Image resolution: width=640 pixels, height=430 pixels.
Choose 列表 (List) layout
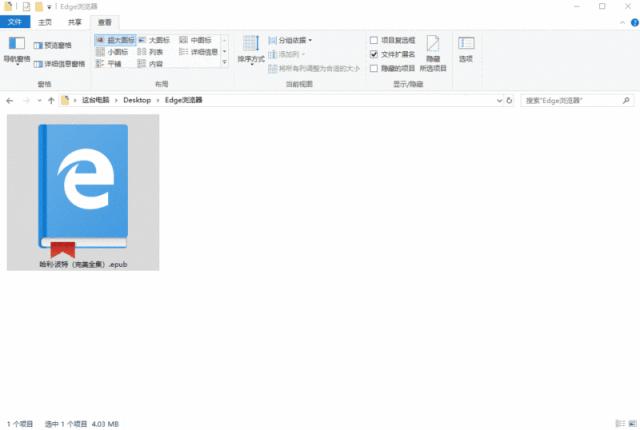pos(150,52)
